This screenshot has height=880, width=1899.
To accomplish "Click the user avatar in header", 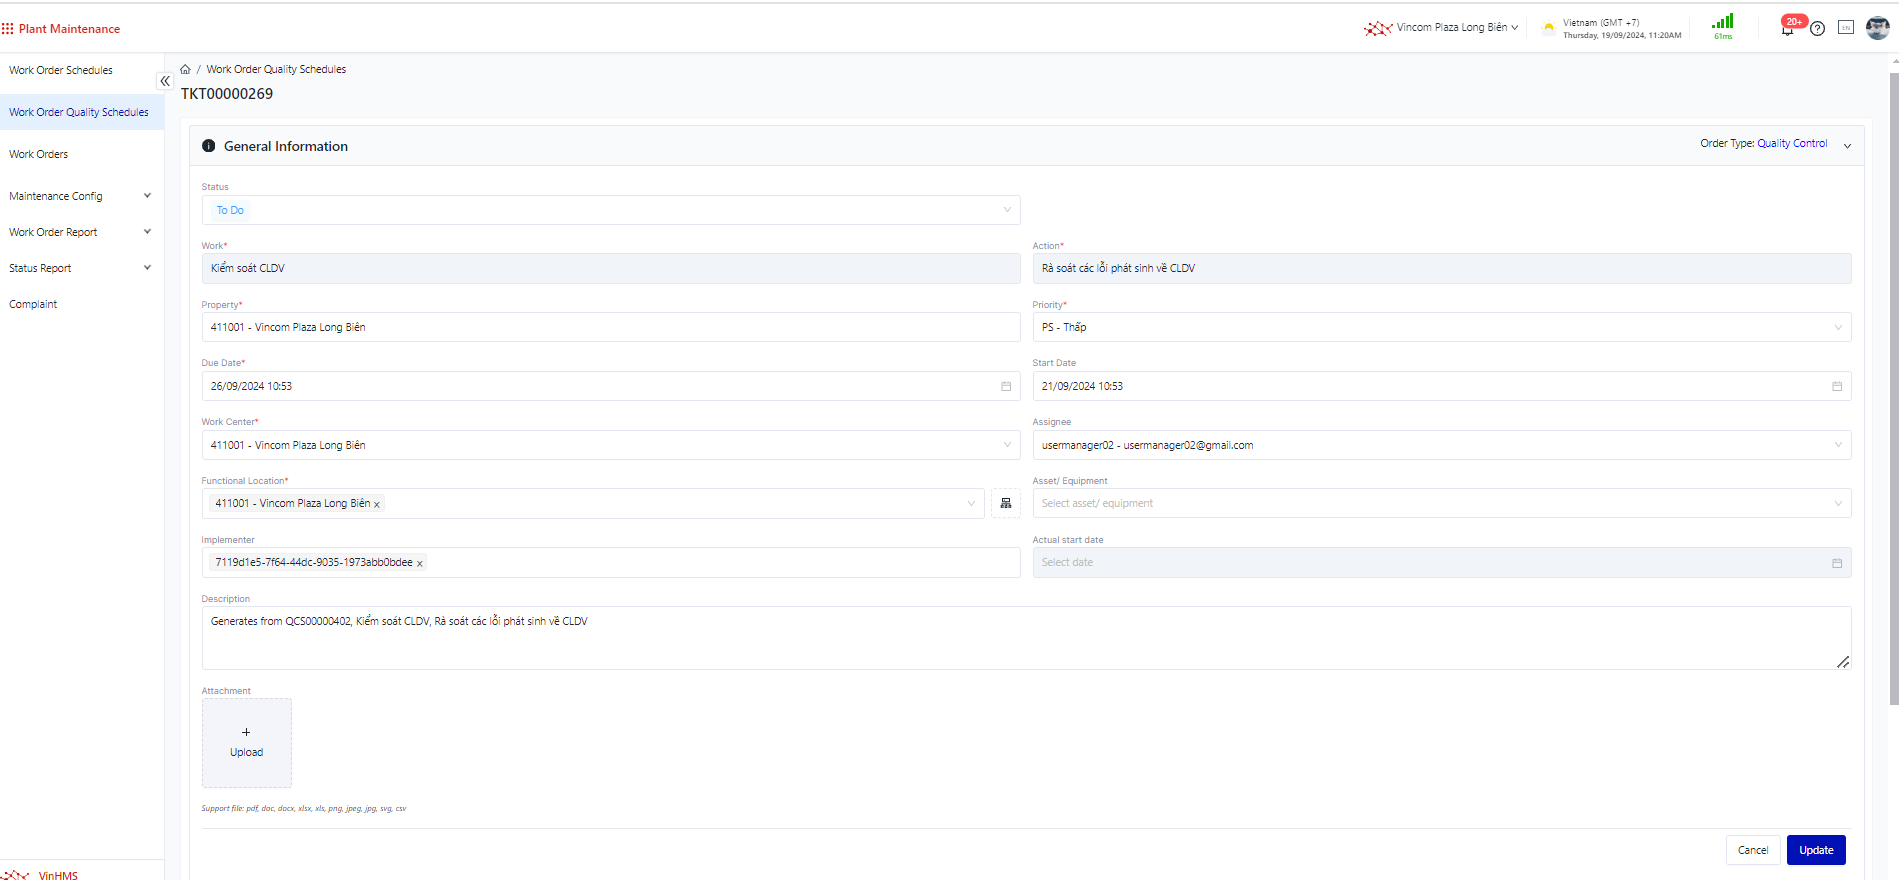I will pos(1877,28).
